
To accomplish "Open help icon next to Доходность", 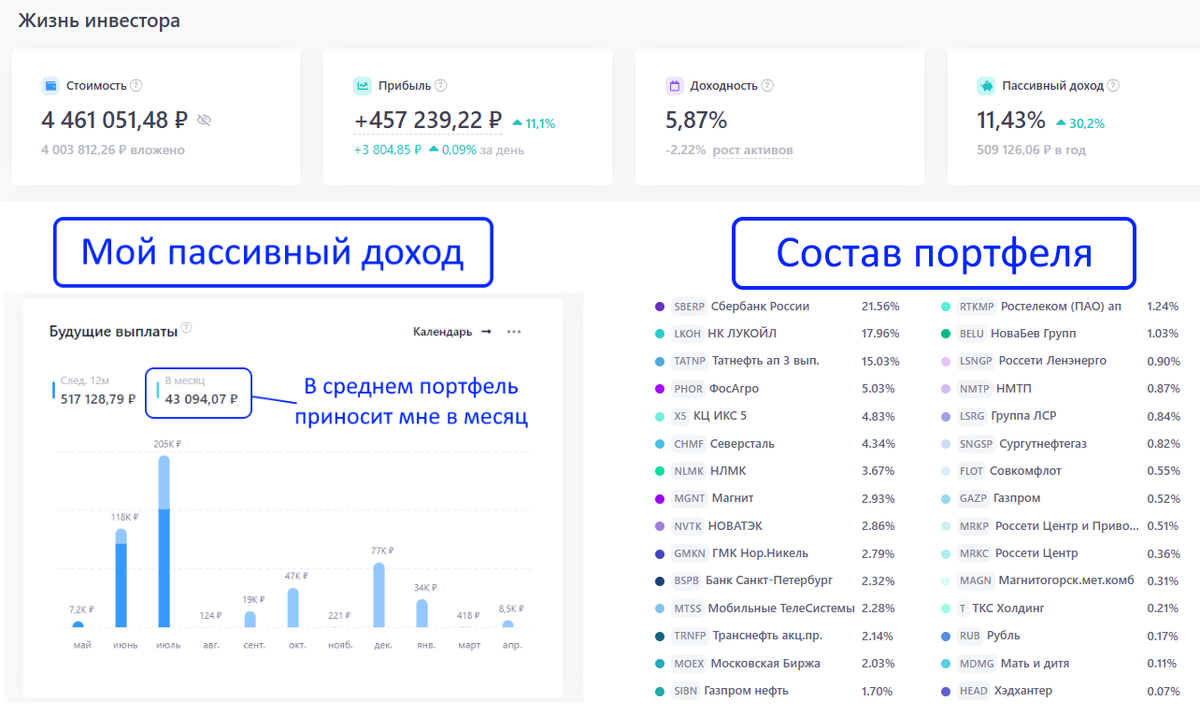I will [x=767, y=86].
